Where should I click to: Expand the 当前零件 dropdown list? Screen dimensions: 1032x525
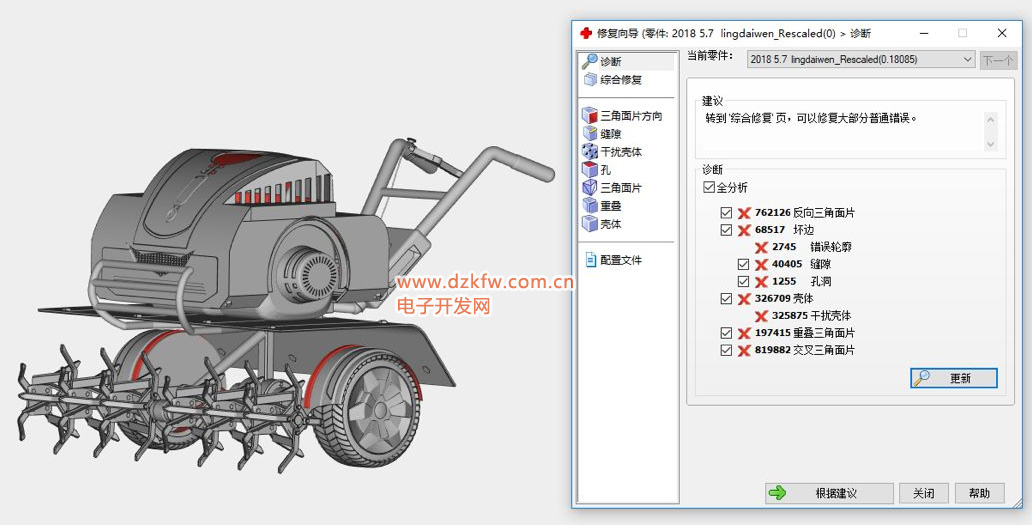pyautogui.click(x=966, y=60)
